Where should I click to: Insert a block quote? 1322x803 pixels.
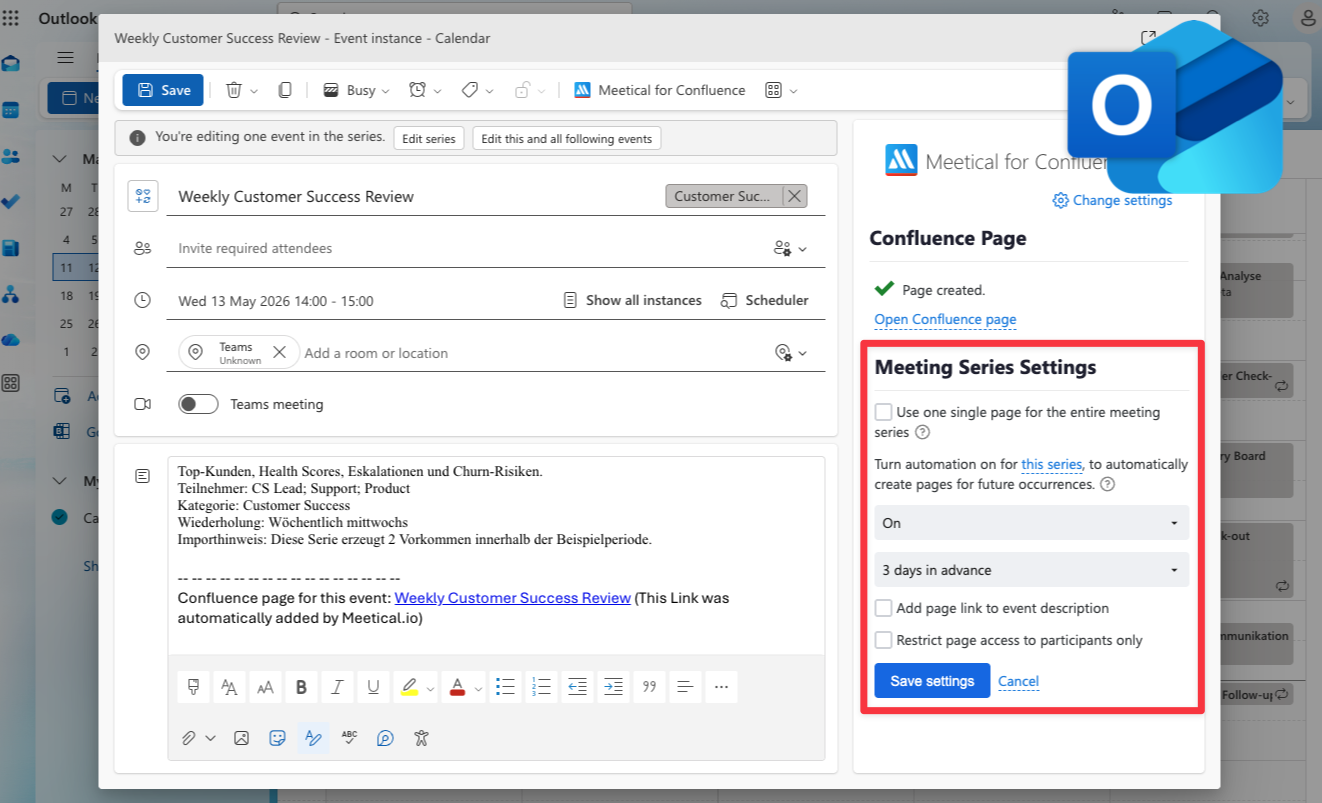coord(649,687)
